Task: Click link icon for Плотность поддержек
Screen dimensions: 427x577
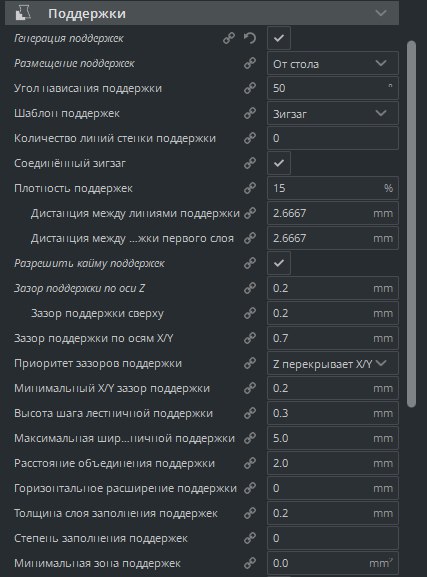Action: point(250,188)
